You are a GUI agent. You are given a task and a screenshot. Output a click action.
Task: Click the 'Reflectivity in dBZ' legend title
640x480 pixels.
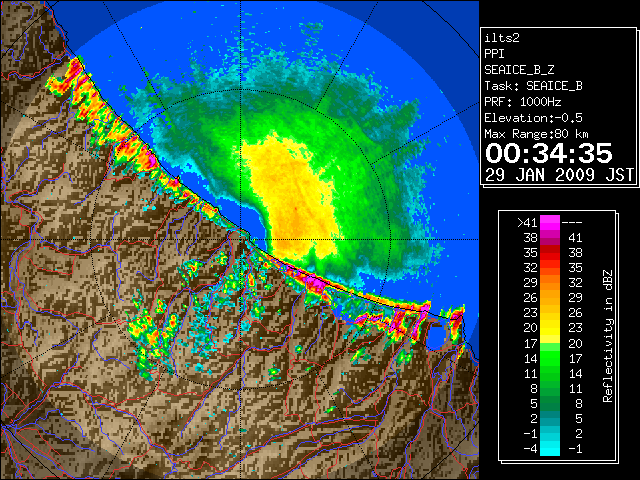tap(608, 336)
